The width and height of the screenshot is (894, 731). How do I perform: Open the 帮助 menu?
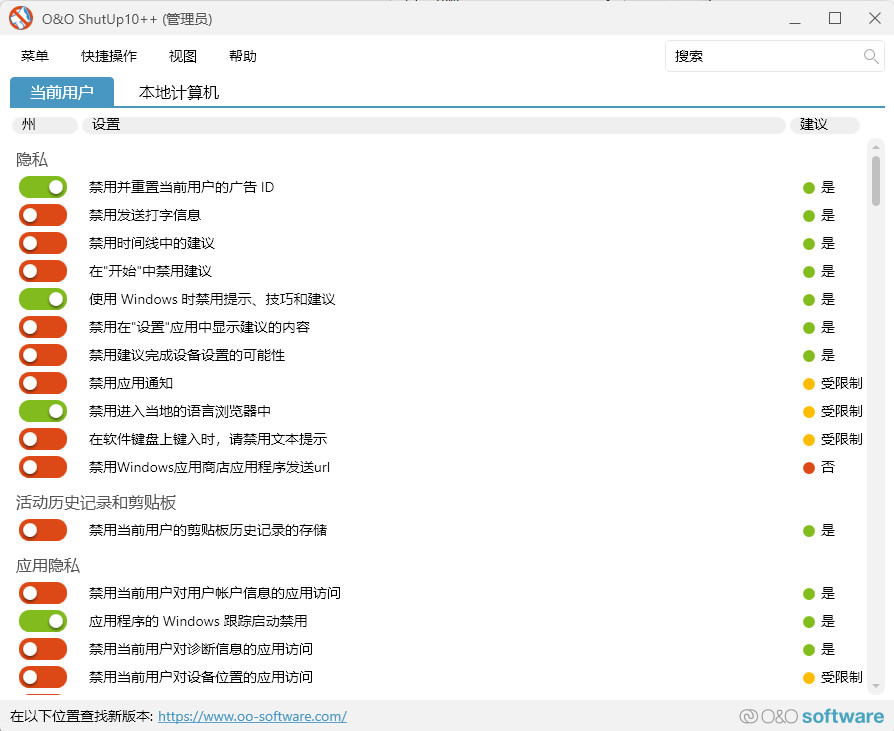243,56
